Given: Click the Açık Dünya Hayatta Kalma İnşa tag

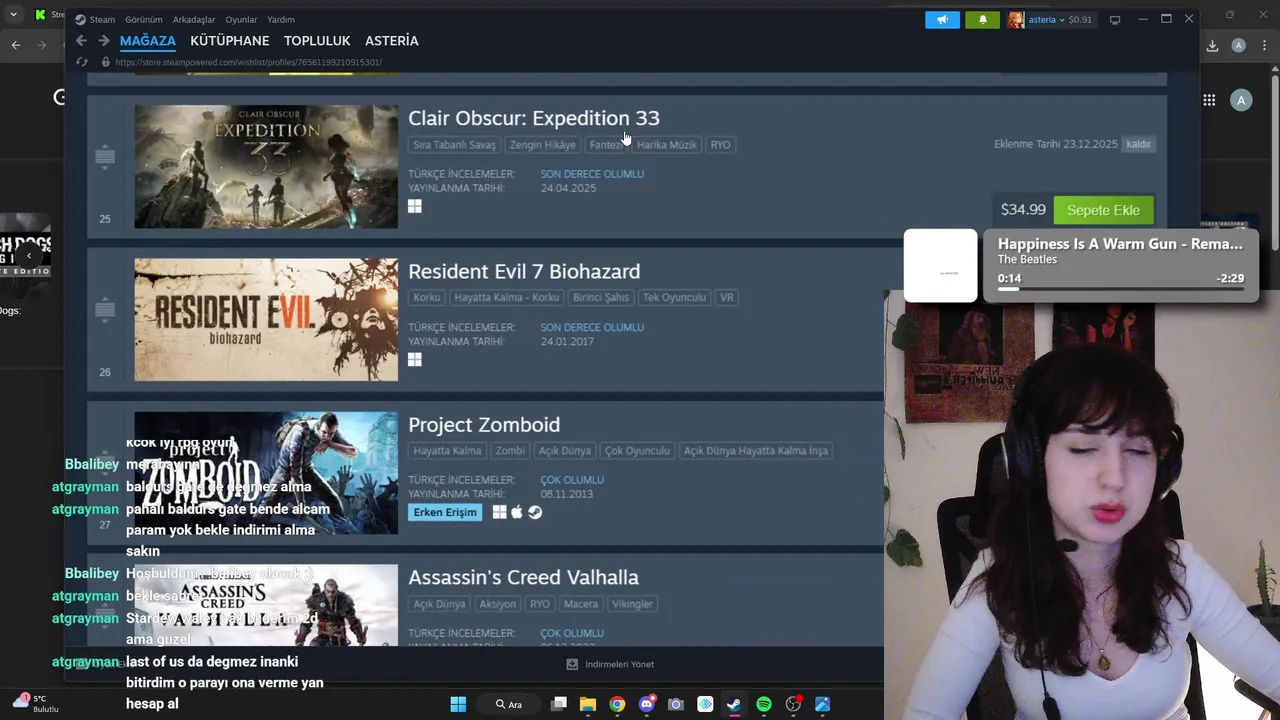Looking at the screenshot, I should [x=756, y=451].
